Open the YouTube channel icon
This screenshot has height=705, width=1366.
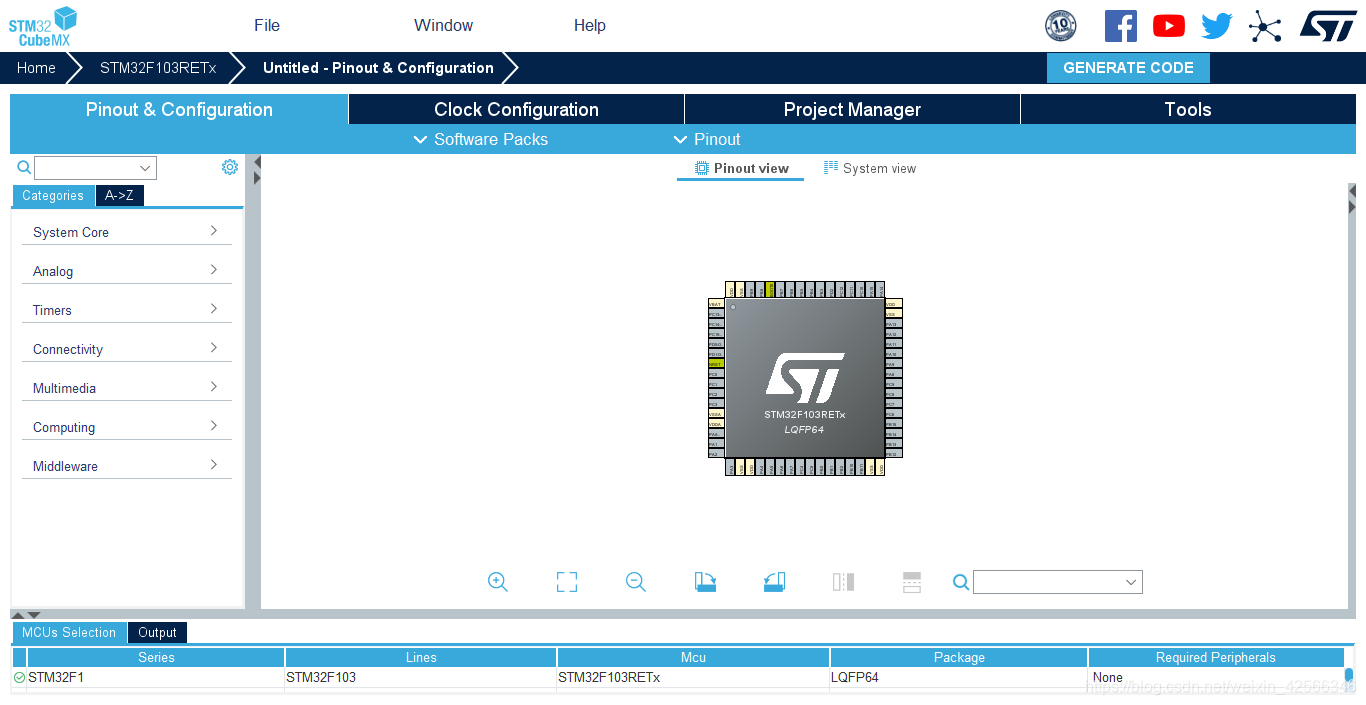point(1169,26)
